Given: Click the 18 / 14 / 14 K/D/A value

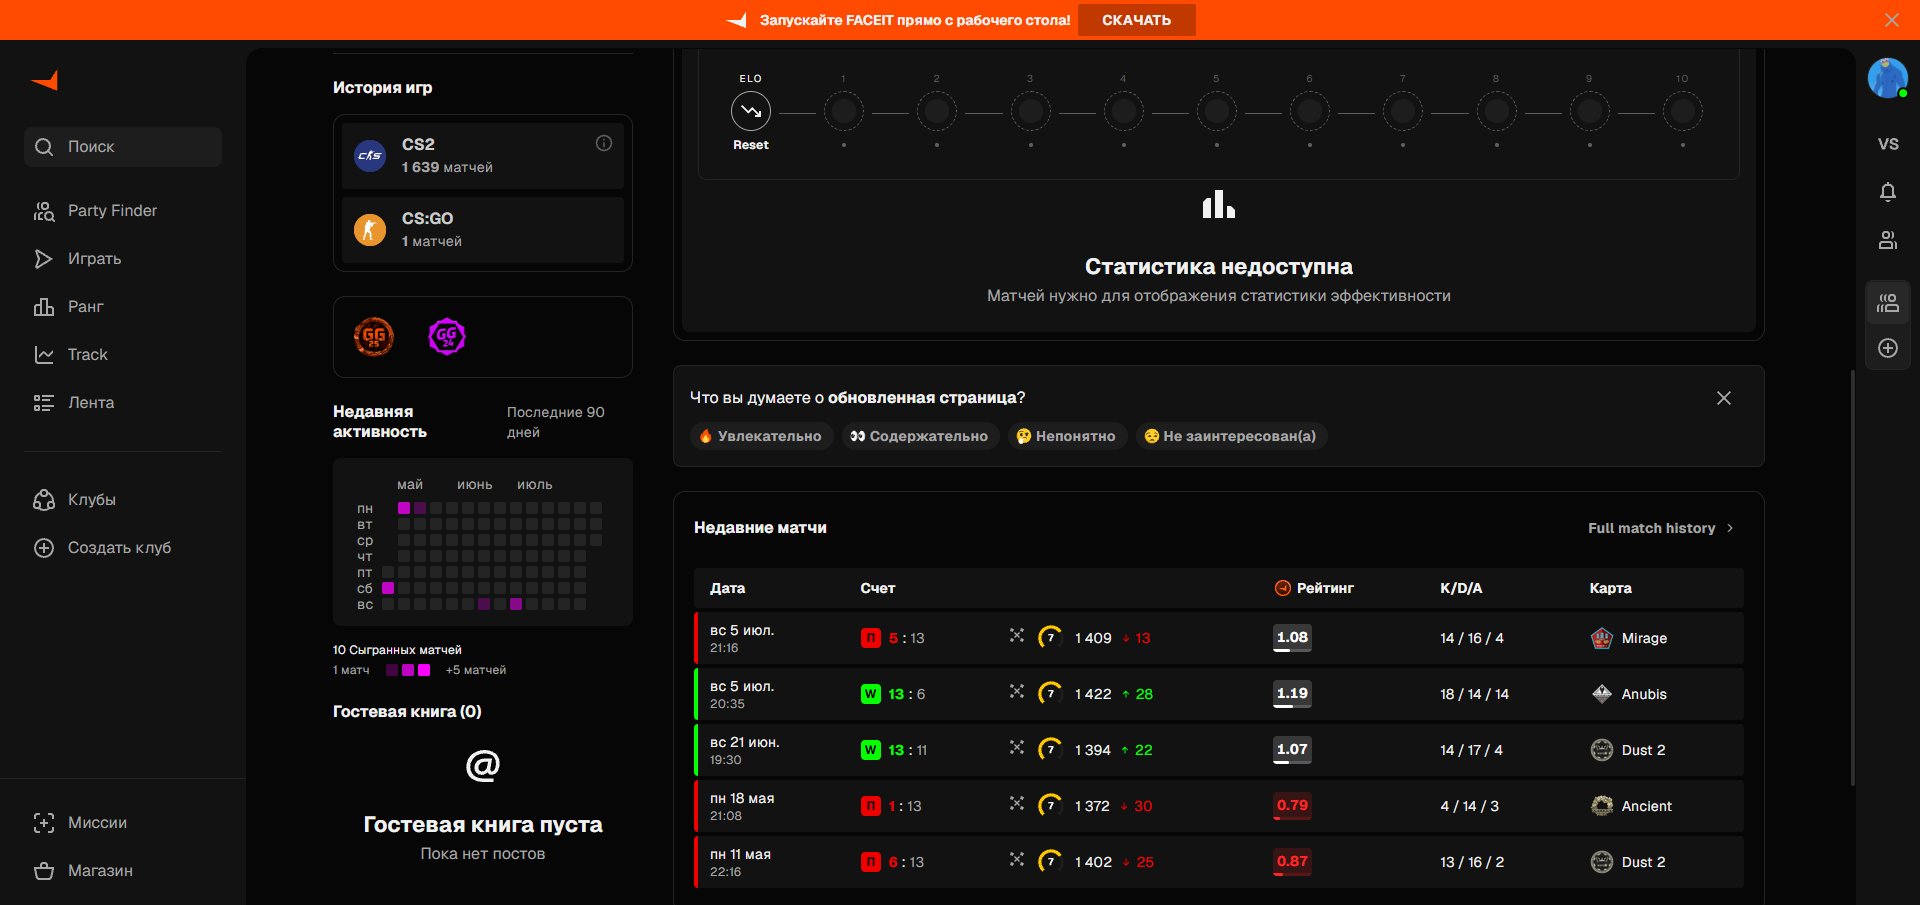Looking at the screenshot, I should click(1474, 694).
